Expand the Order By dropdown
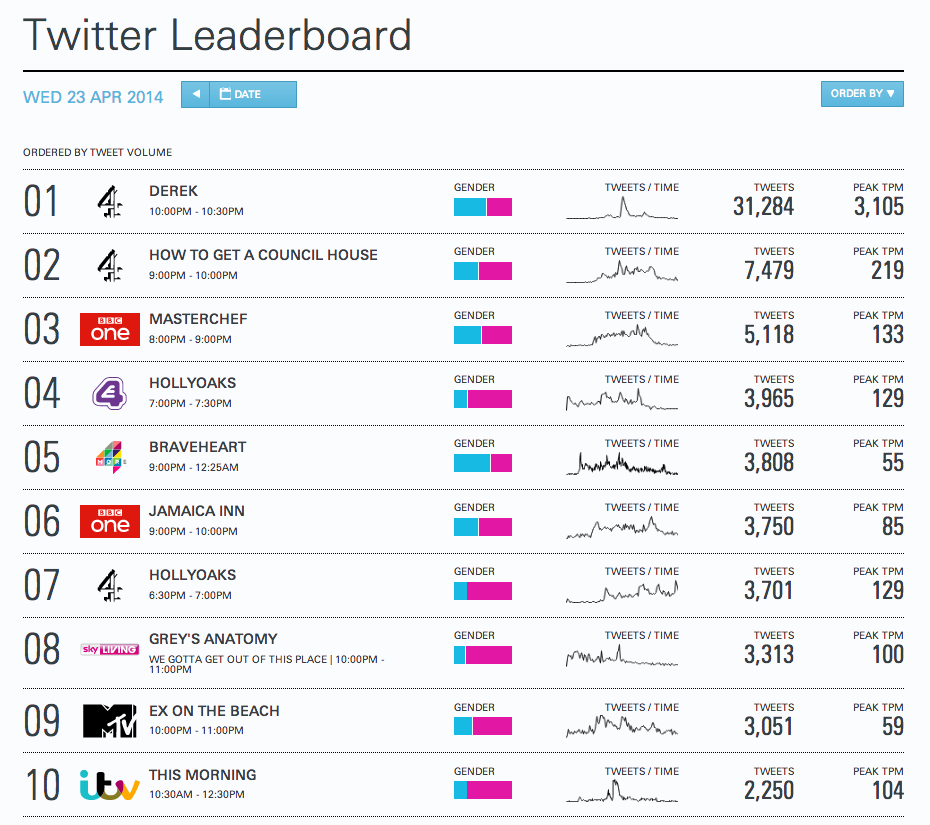Screen dimensions: 930x825 (x=862, y=94)
